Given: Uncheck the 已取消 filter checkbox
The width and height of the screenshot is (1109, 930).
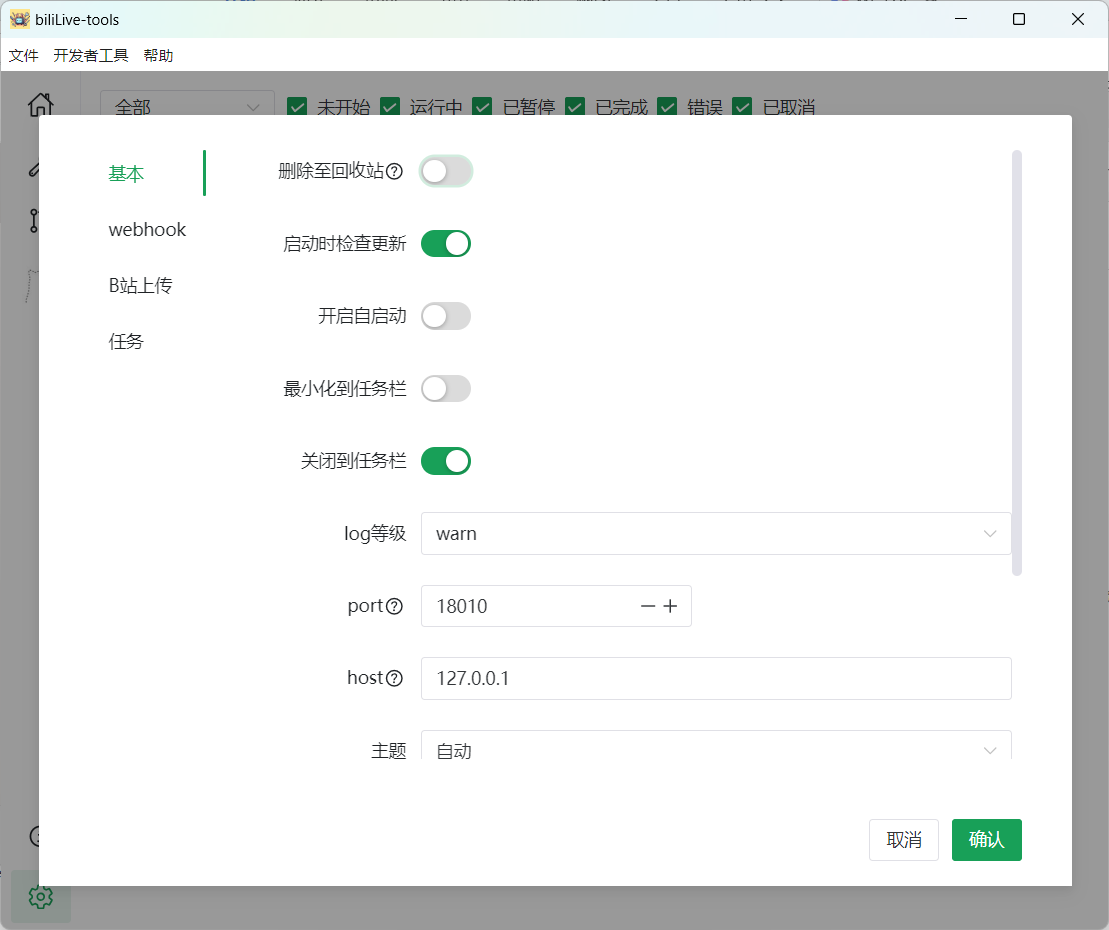Looking at the screenshot, I should [742, 107].
